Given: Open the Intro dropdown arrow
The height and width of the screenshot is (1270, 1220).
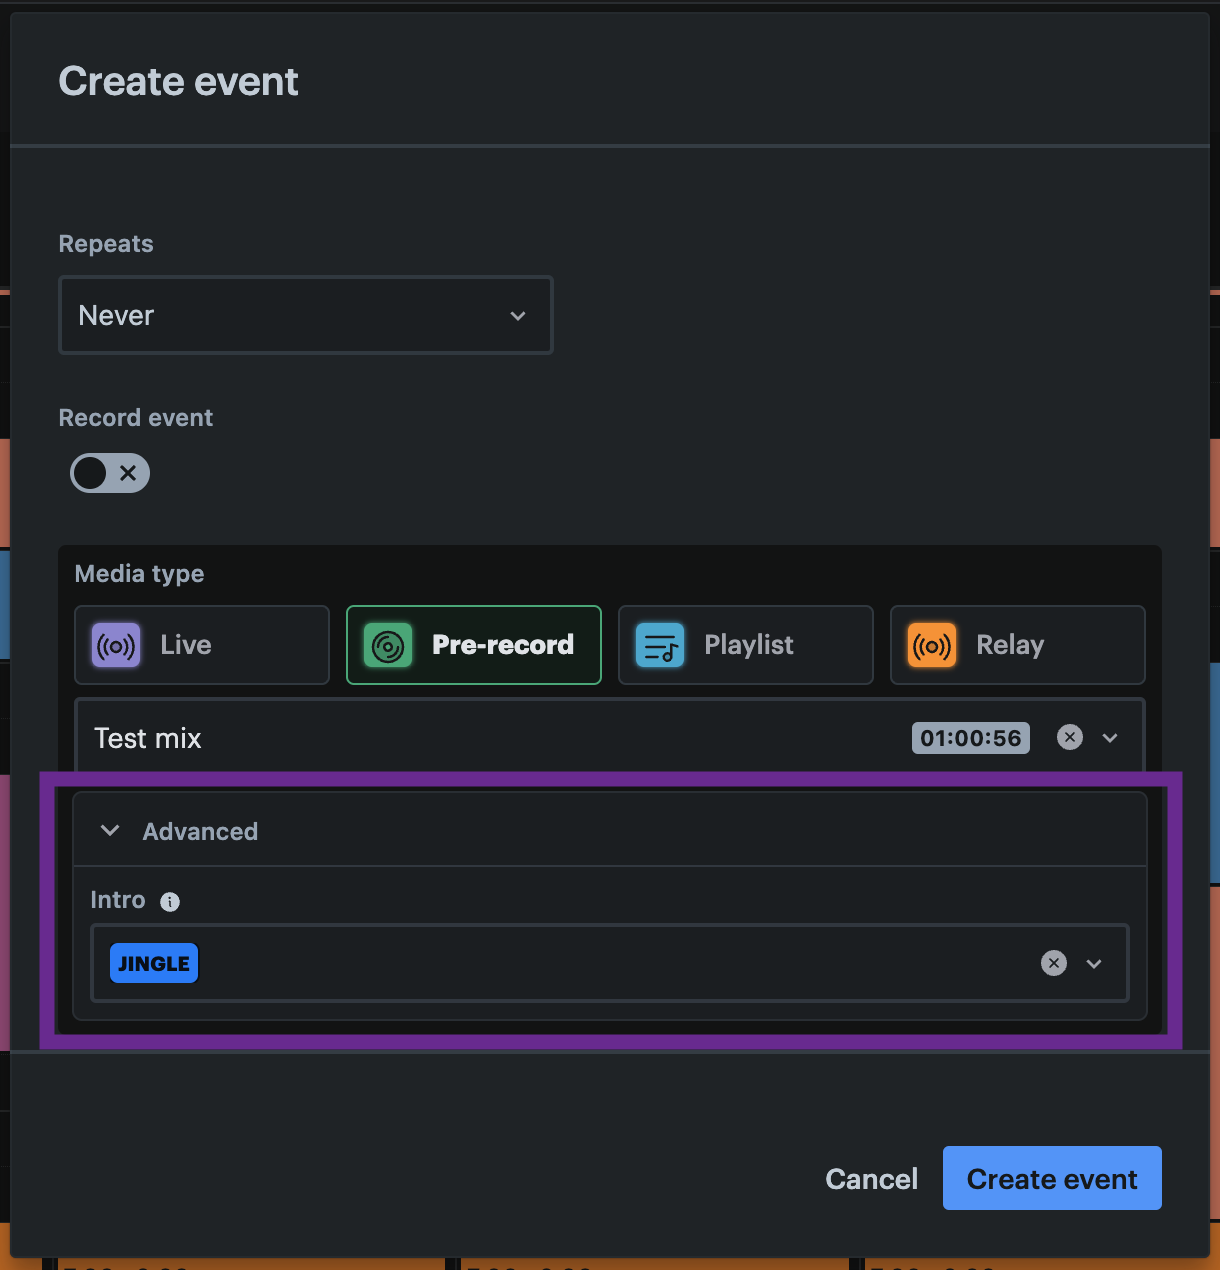Looking at the screenshot, I should [x=1094, y=964].
